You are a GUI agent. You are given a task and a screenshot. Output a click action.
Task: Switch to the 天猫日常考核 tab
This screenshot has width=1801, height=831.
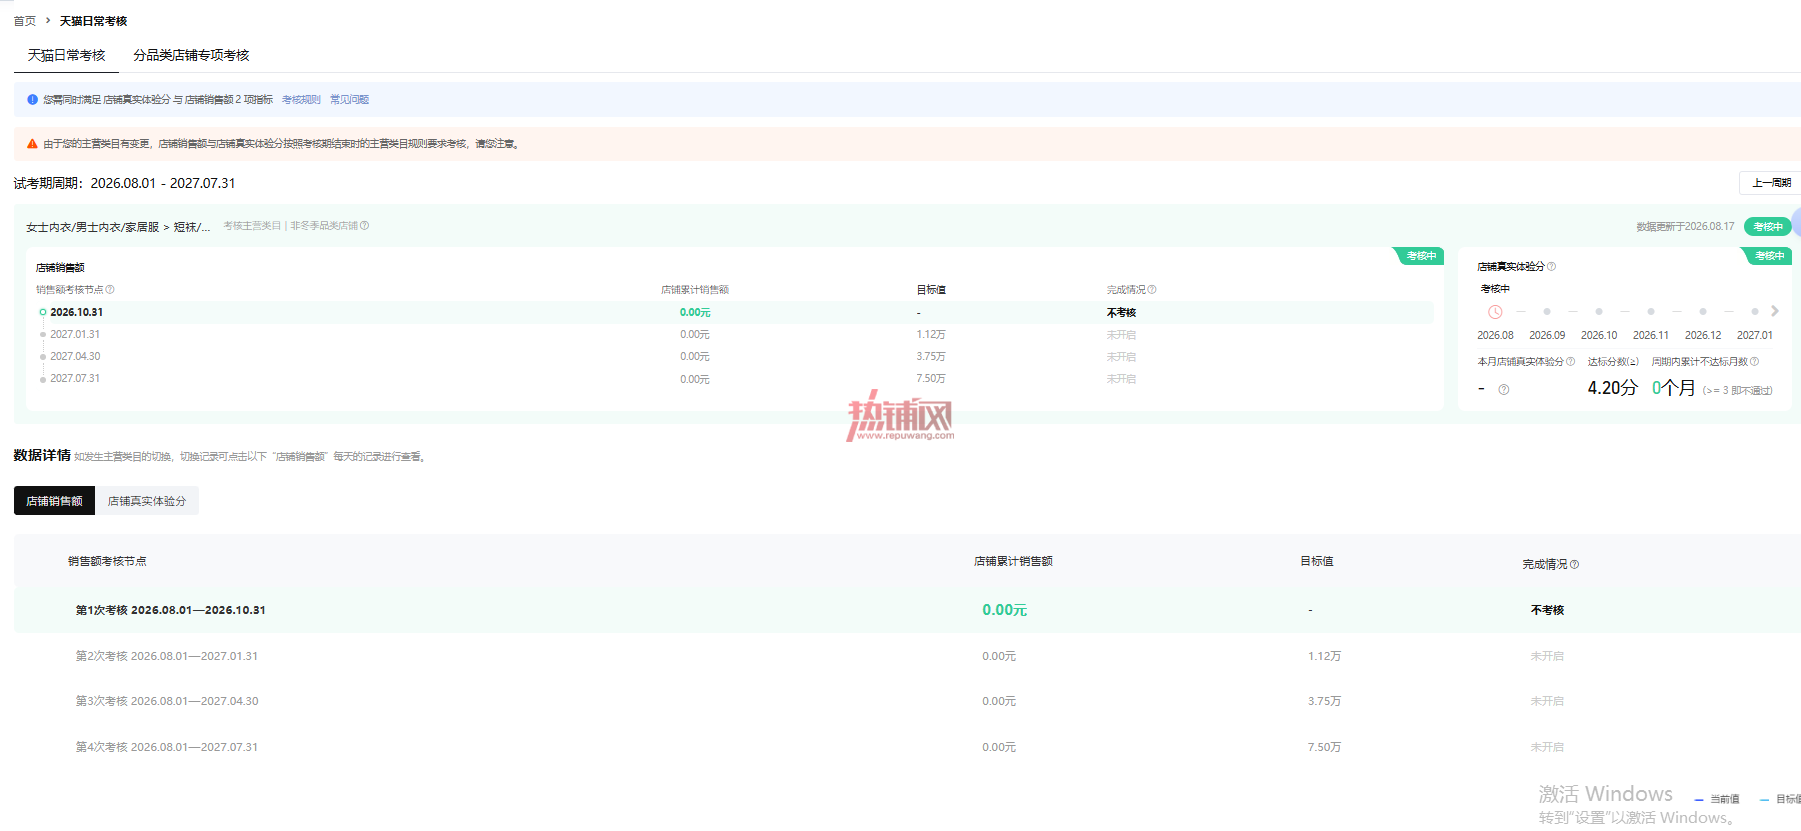pos(66,55)
